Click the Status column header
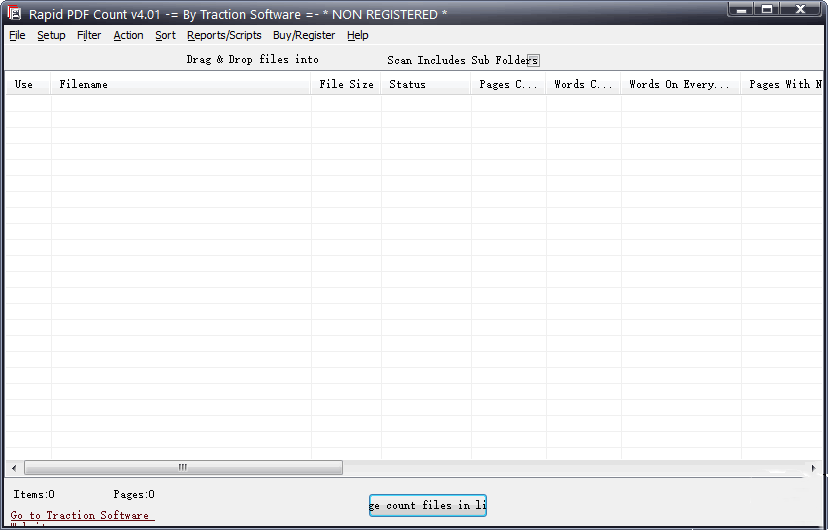The image size is (828, 530). (426, 84)
